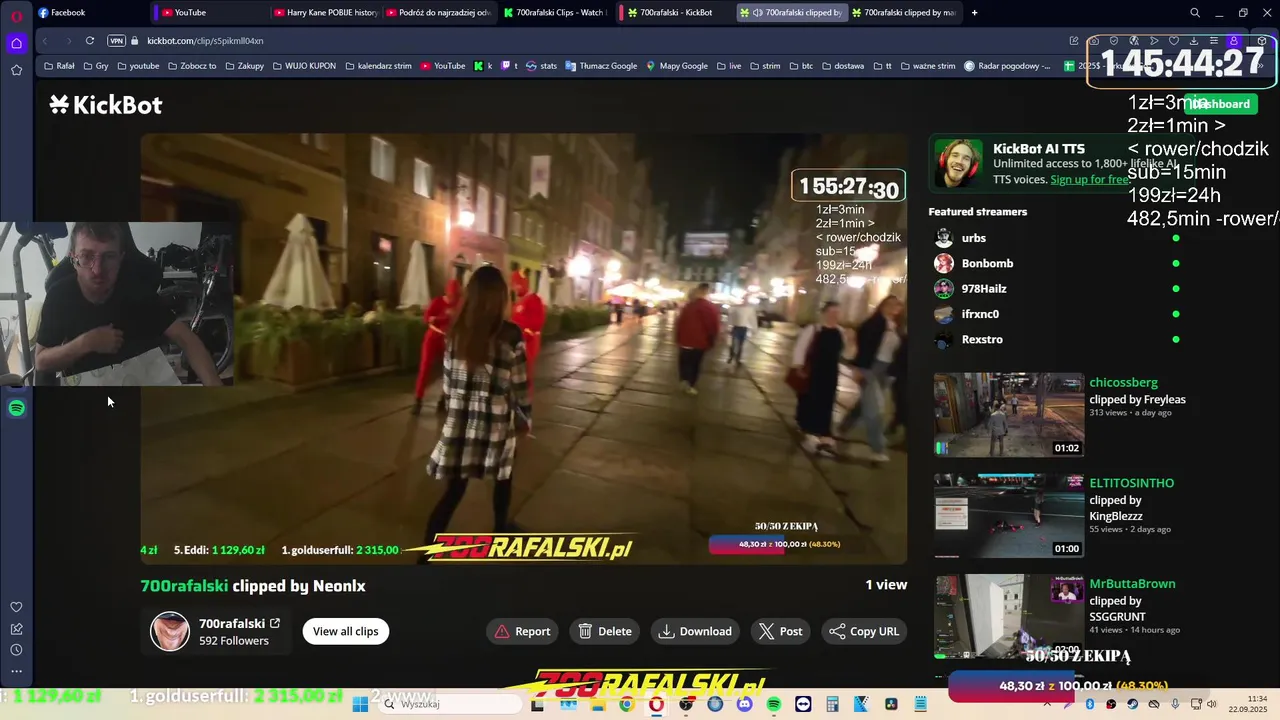This screenshot has width=1280, height=720.
Task: Open the ważne strim bookmarks folder
Action: point(928,66)
